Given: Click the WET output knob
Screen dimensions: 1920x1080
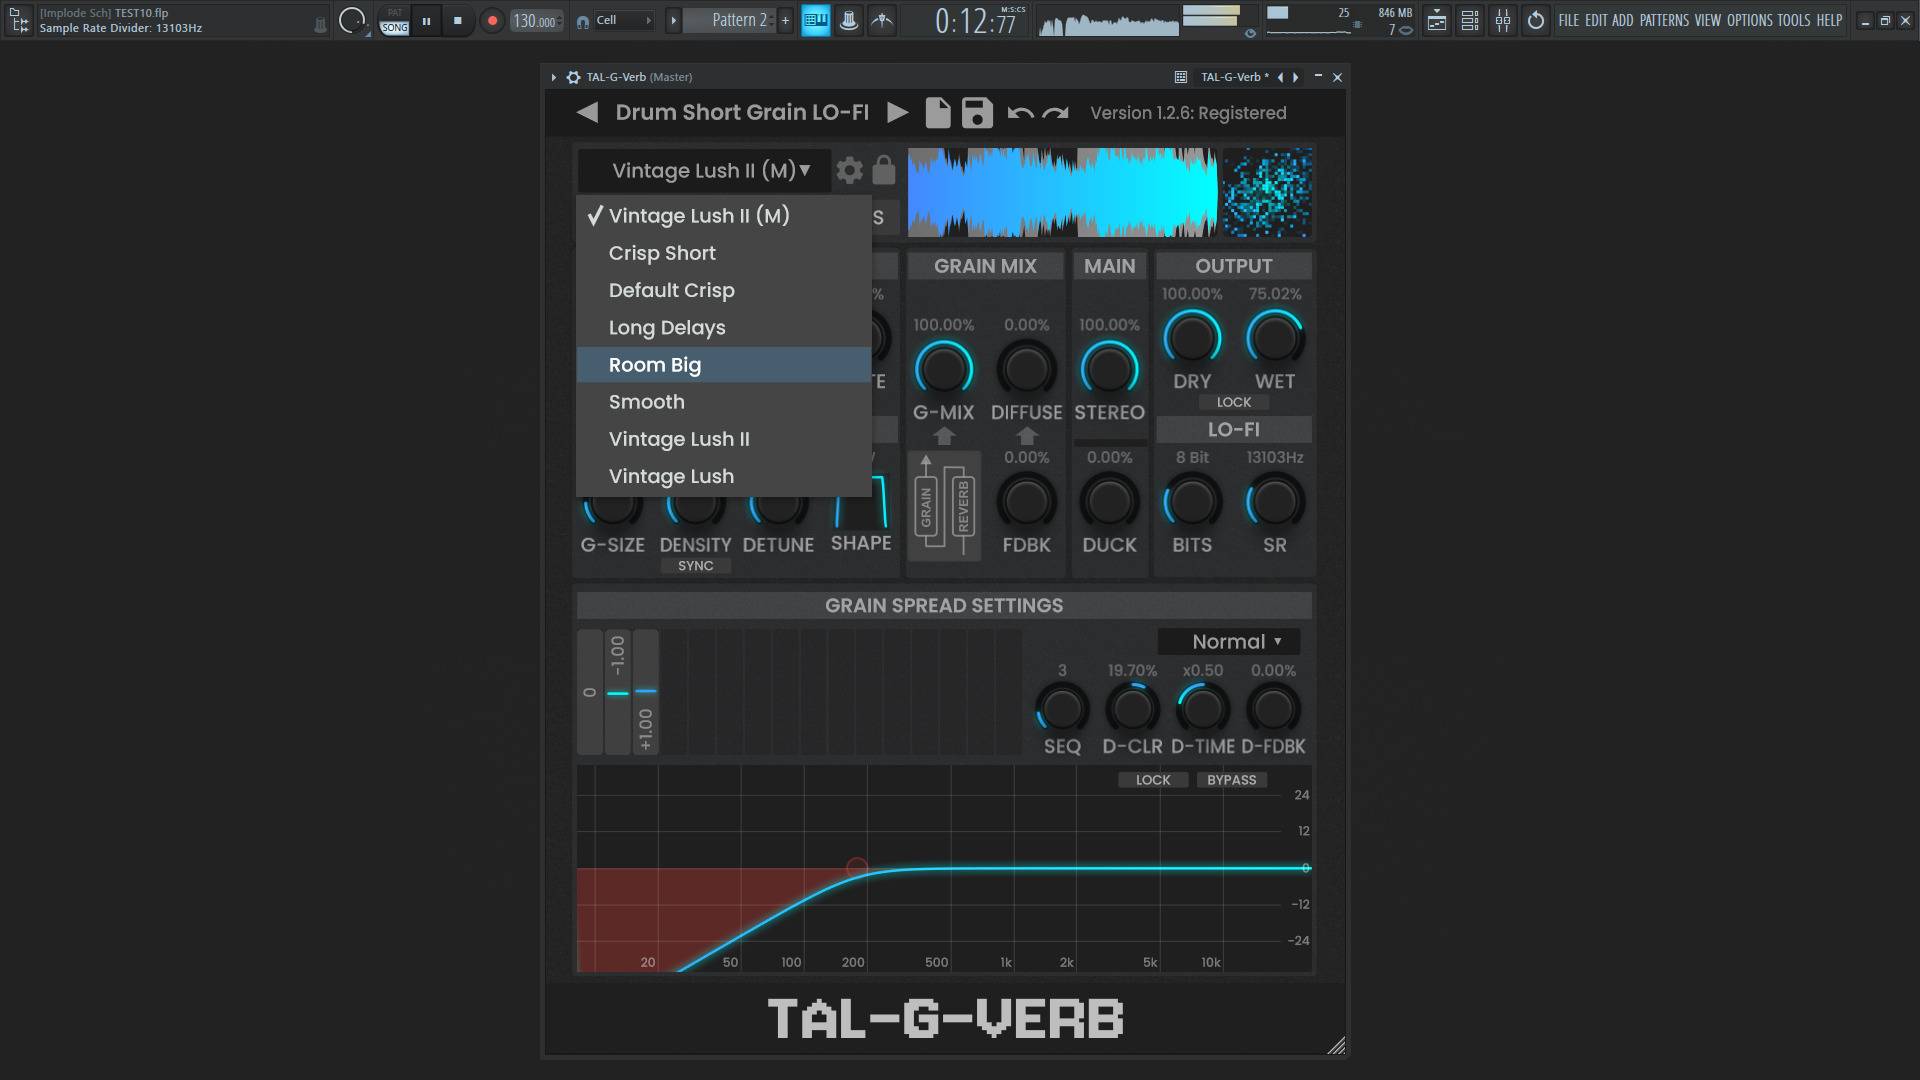Looking at the screenshot, I should tap(1274, 338).
